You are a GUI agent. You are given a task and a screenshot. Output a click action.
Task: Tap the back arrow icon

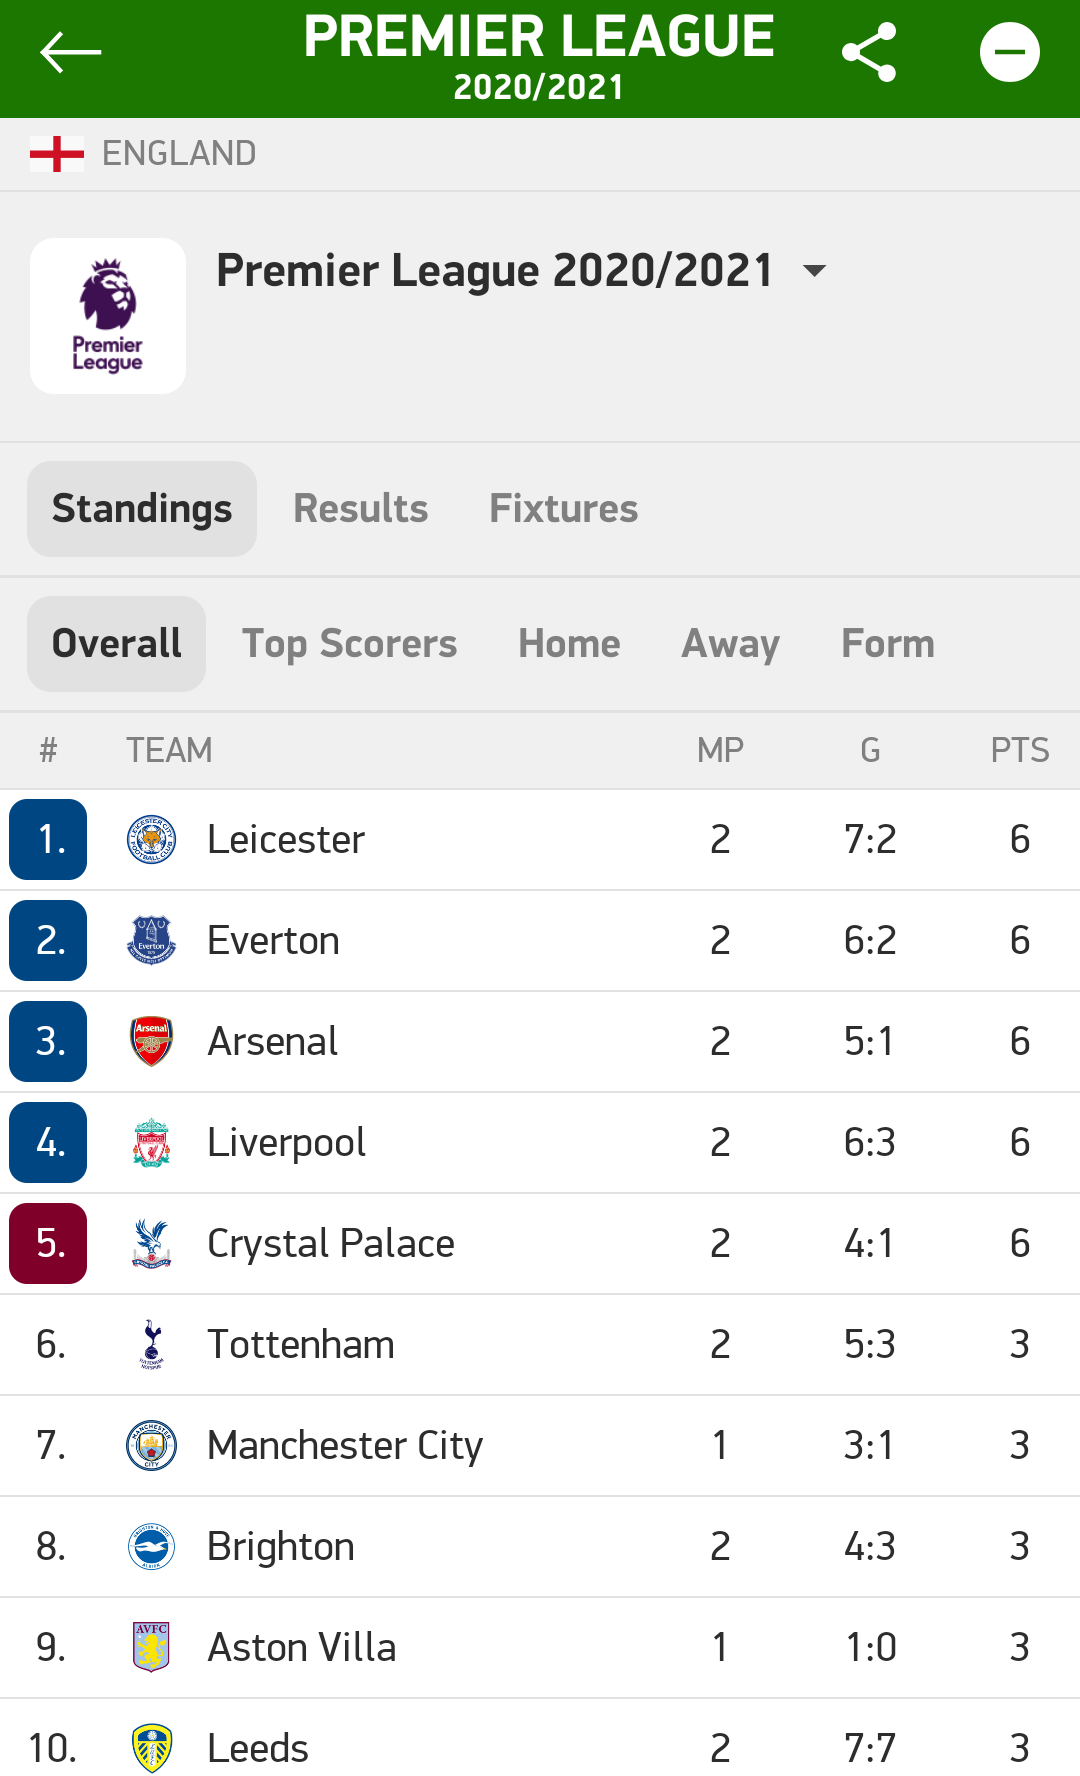70,52
